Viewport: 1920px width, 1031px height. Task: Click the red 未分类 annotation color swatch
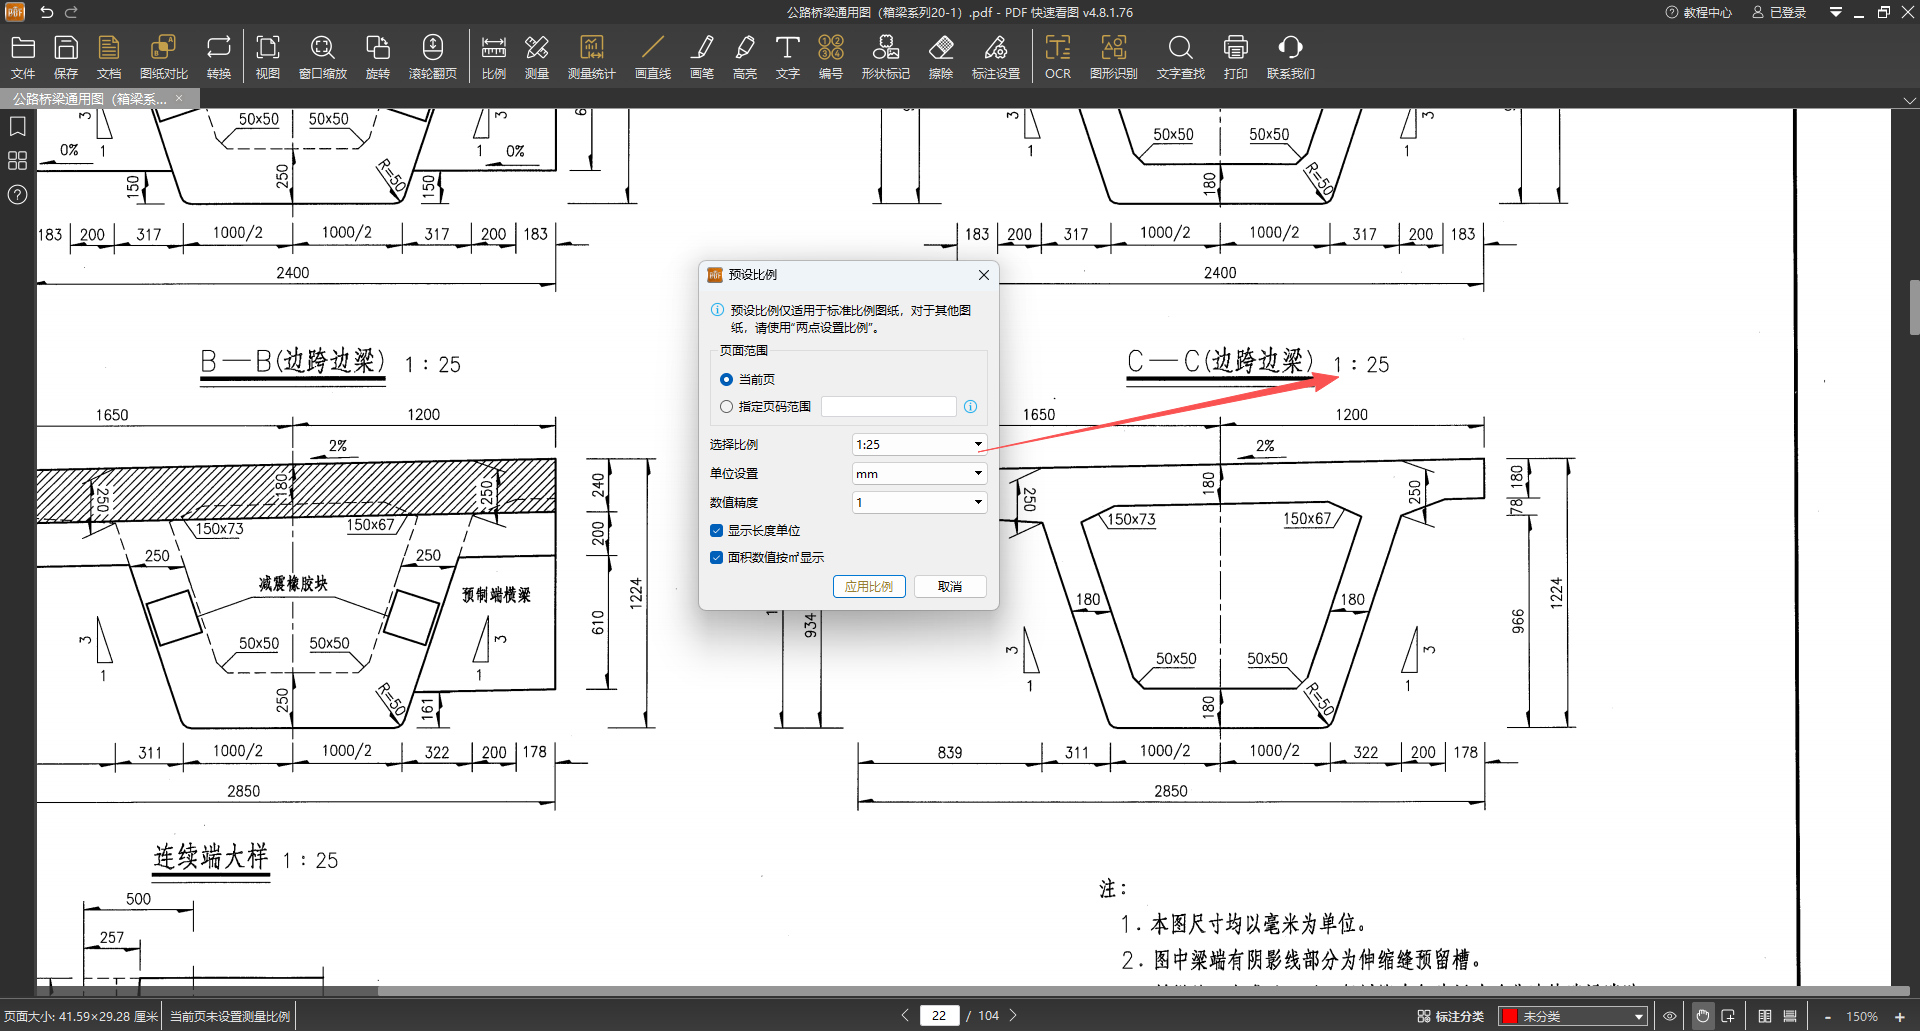pos(1510,1017)
